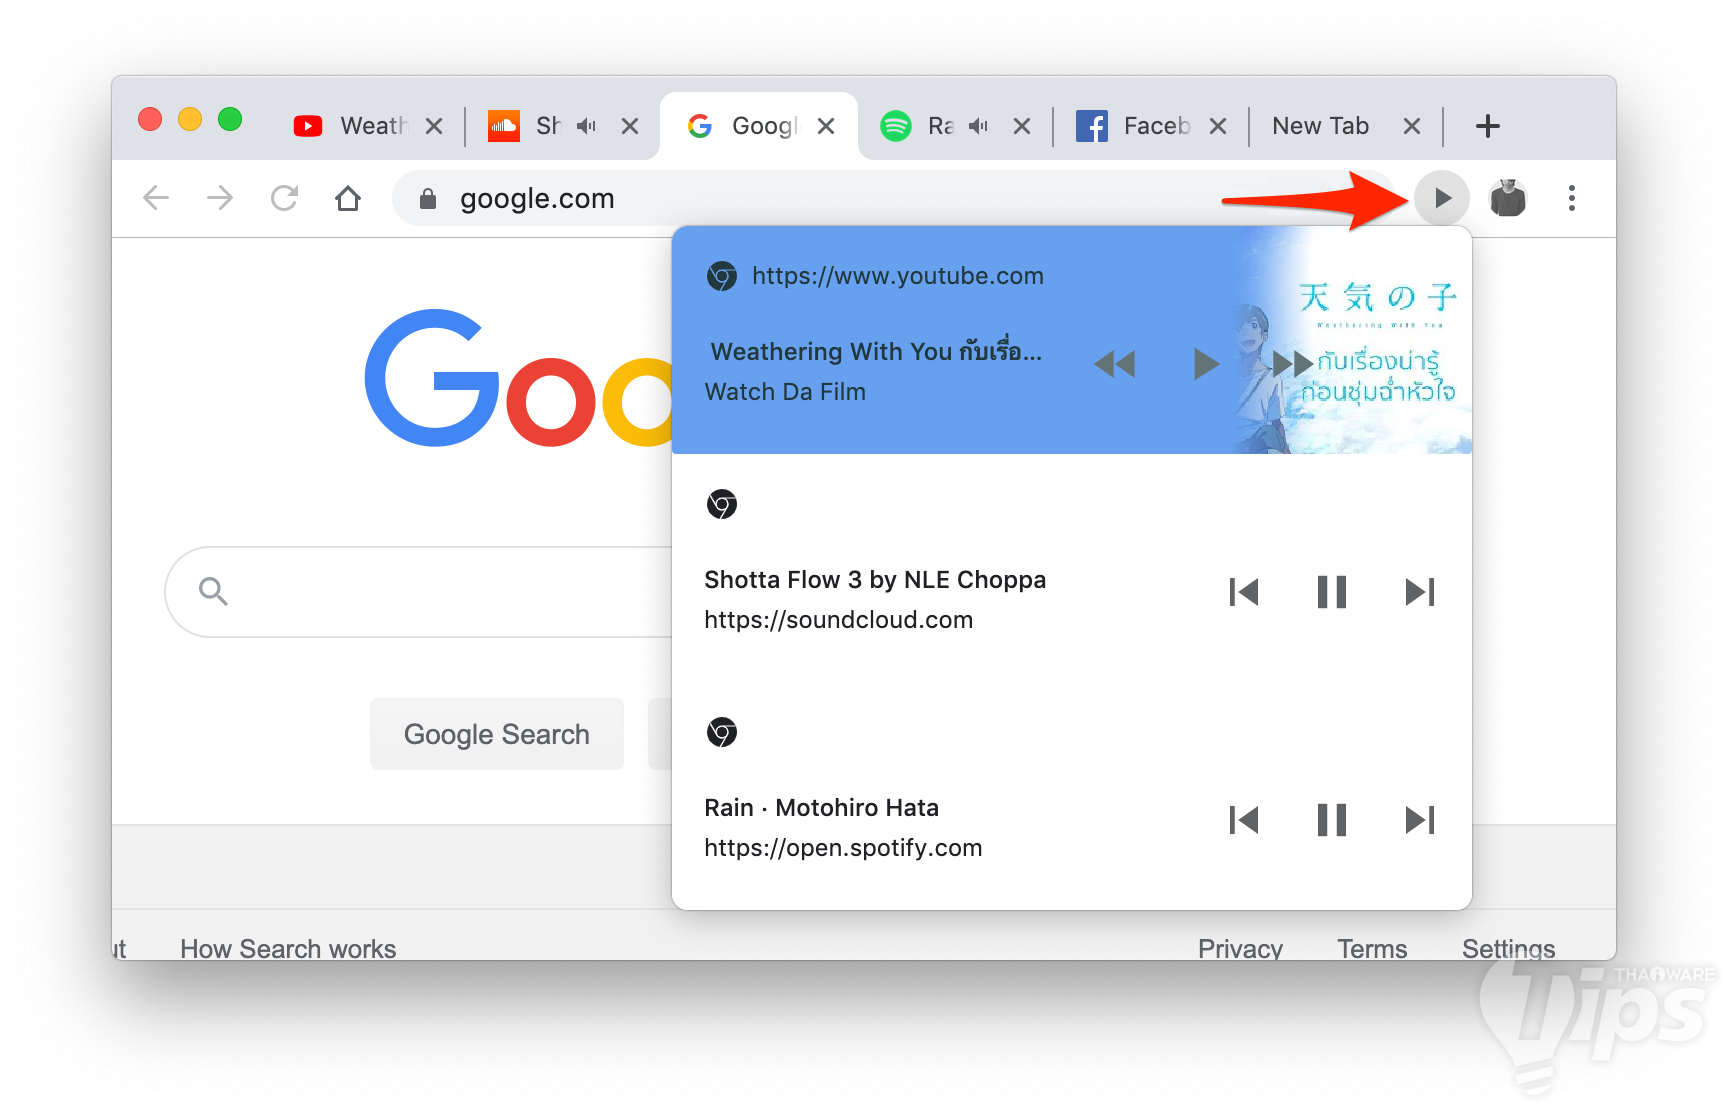Viewport: 1728px width, 1108px height.
Task: Open the media control play button in toolbar
Action: (1441, 198)
